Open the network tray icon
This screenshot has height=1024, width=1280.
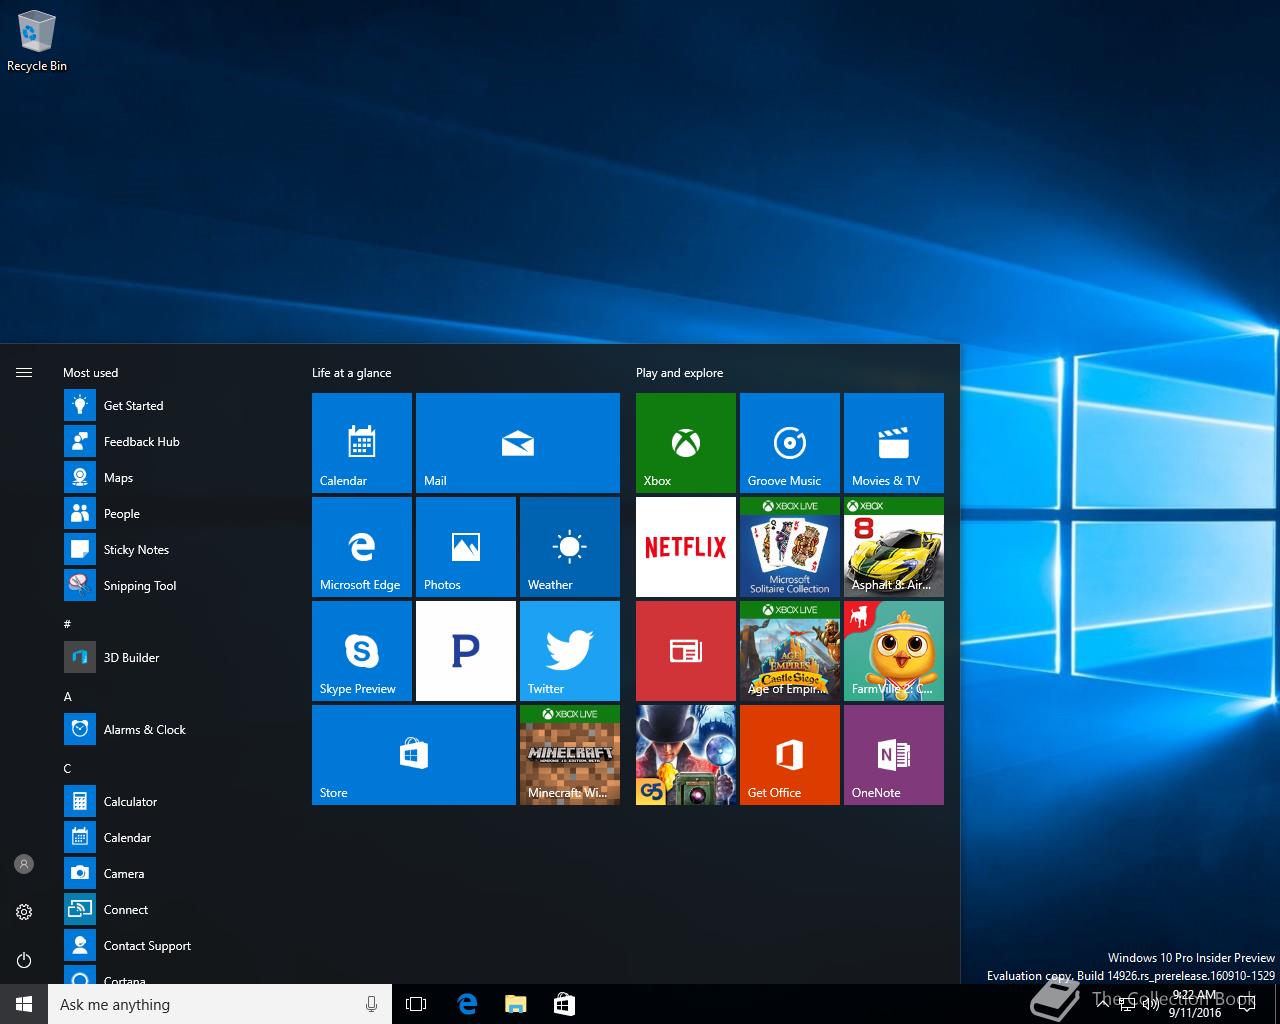[1127, 1005]
